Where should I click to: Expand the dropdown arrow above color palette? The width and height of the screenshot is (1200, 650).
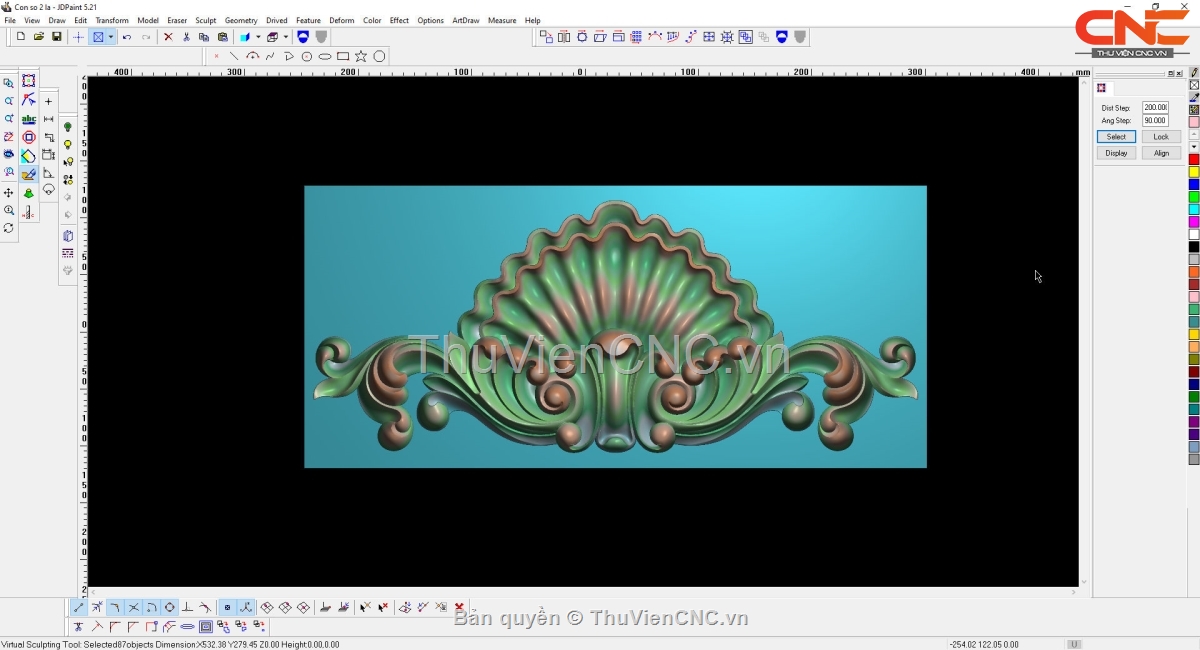click(1194, 147)
